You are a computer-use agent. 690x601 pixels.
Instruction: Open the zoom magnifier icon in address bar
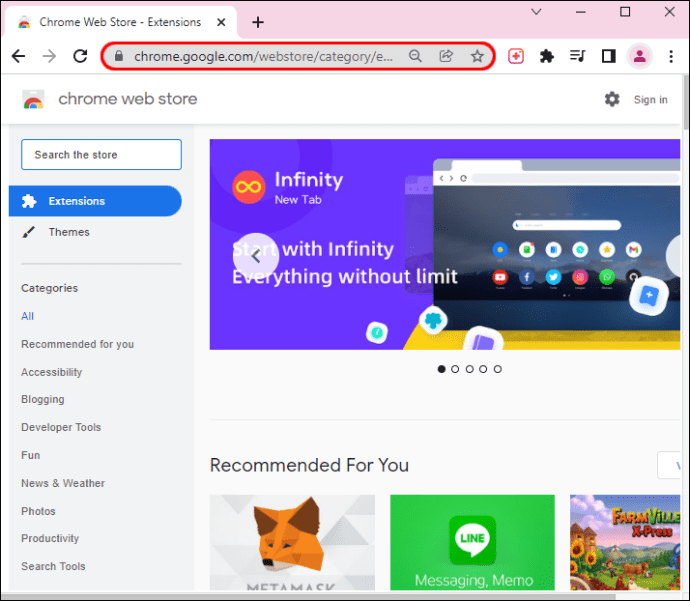[x=415, y=56]
